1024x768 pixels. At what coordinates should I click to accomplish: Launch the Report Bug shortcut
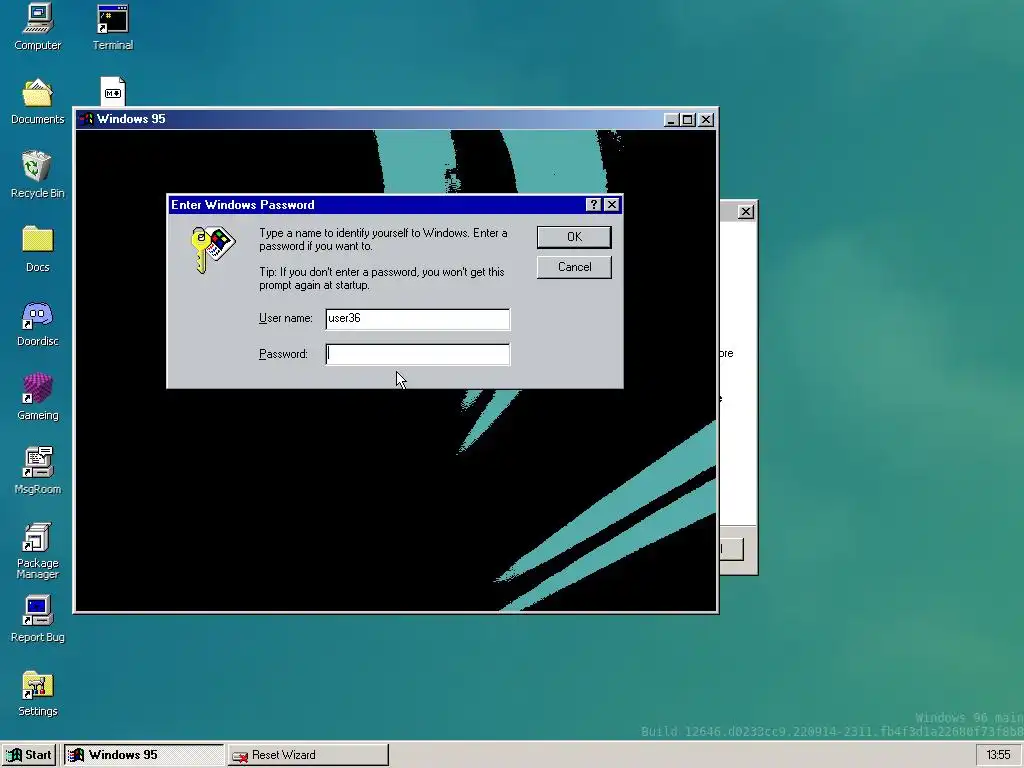click(37, 618)
